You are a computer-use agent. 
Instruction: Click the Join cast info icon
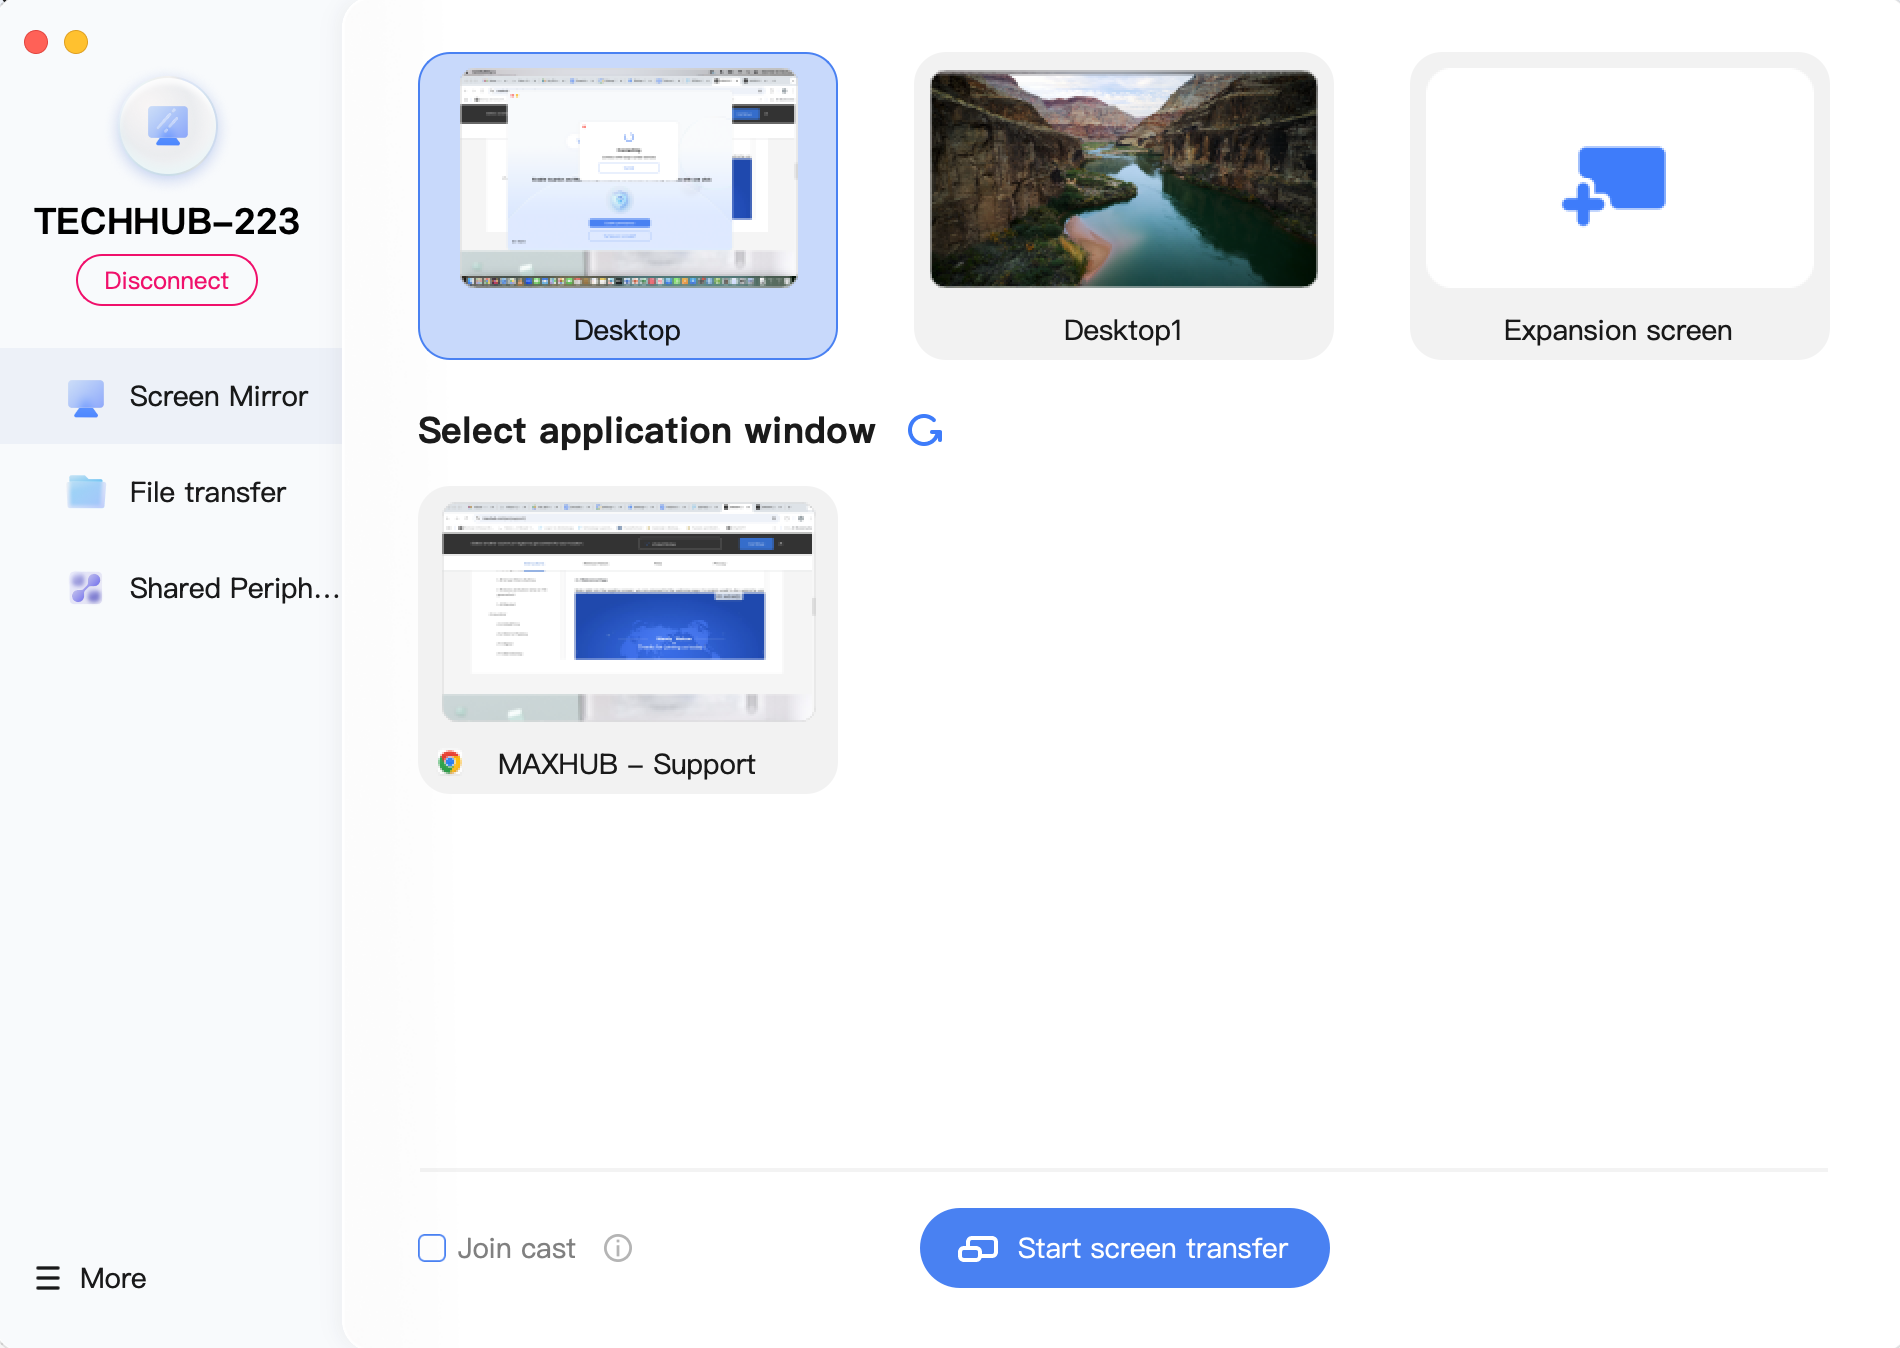[x=618, y=1248]
